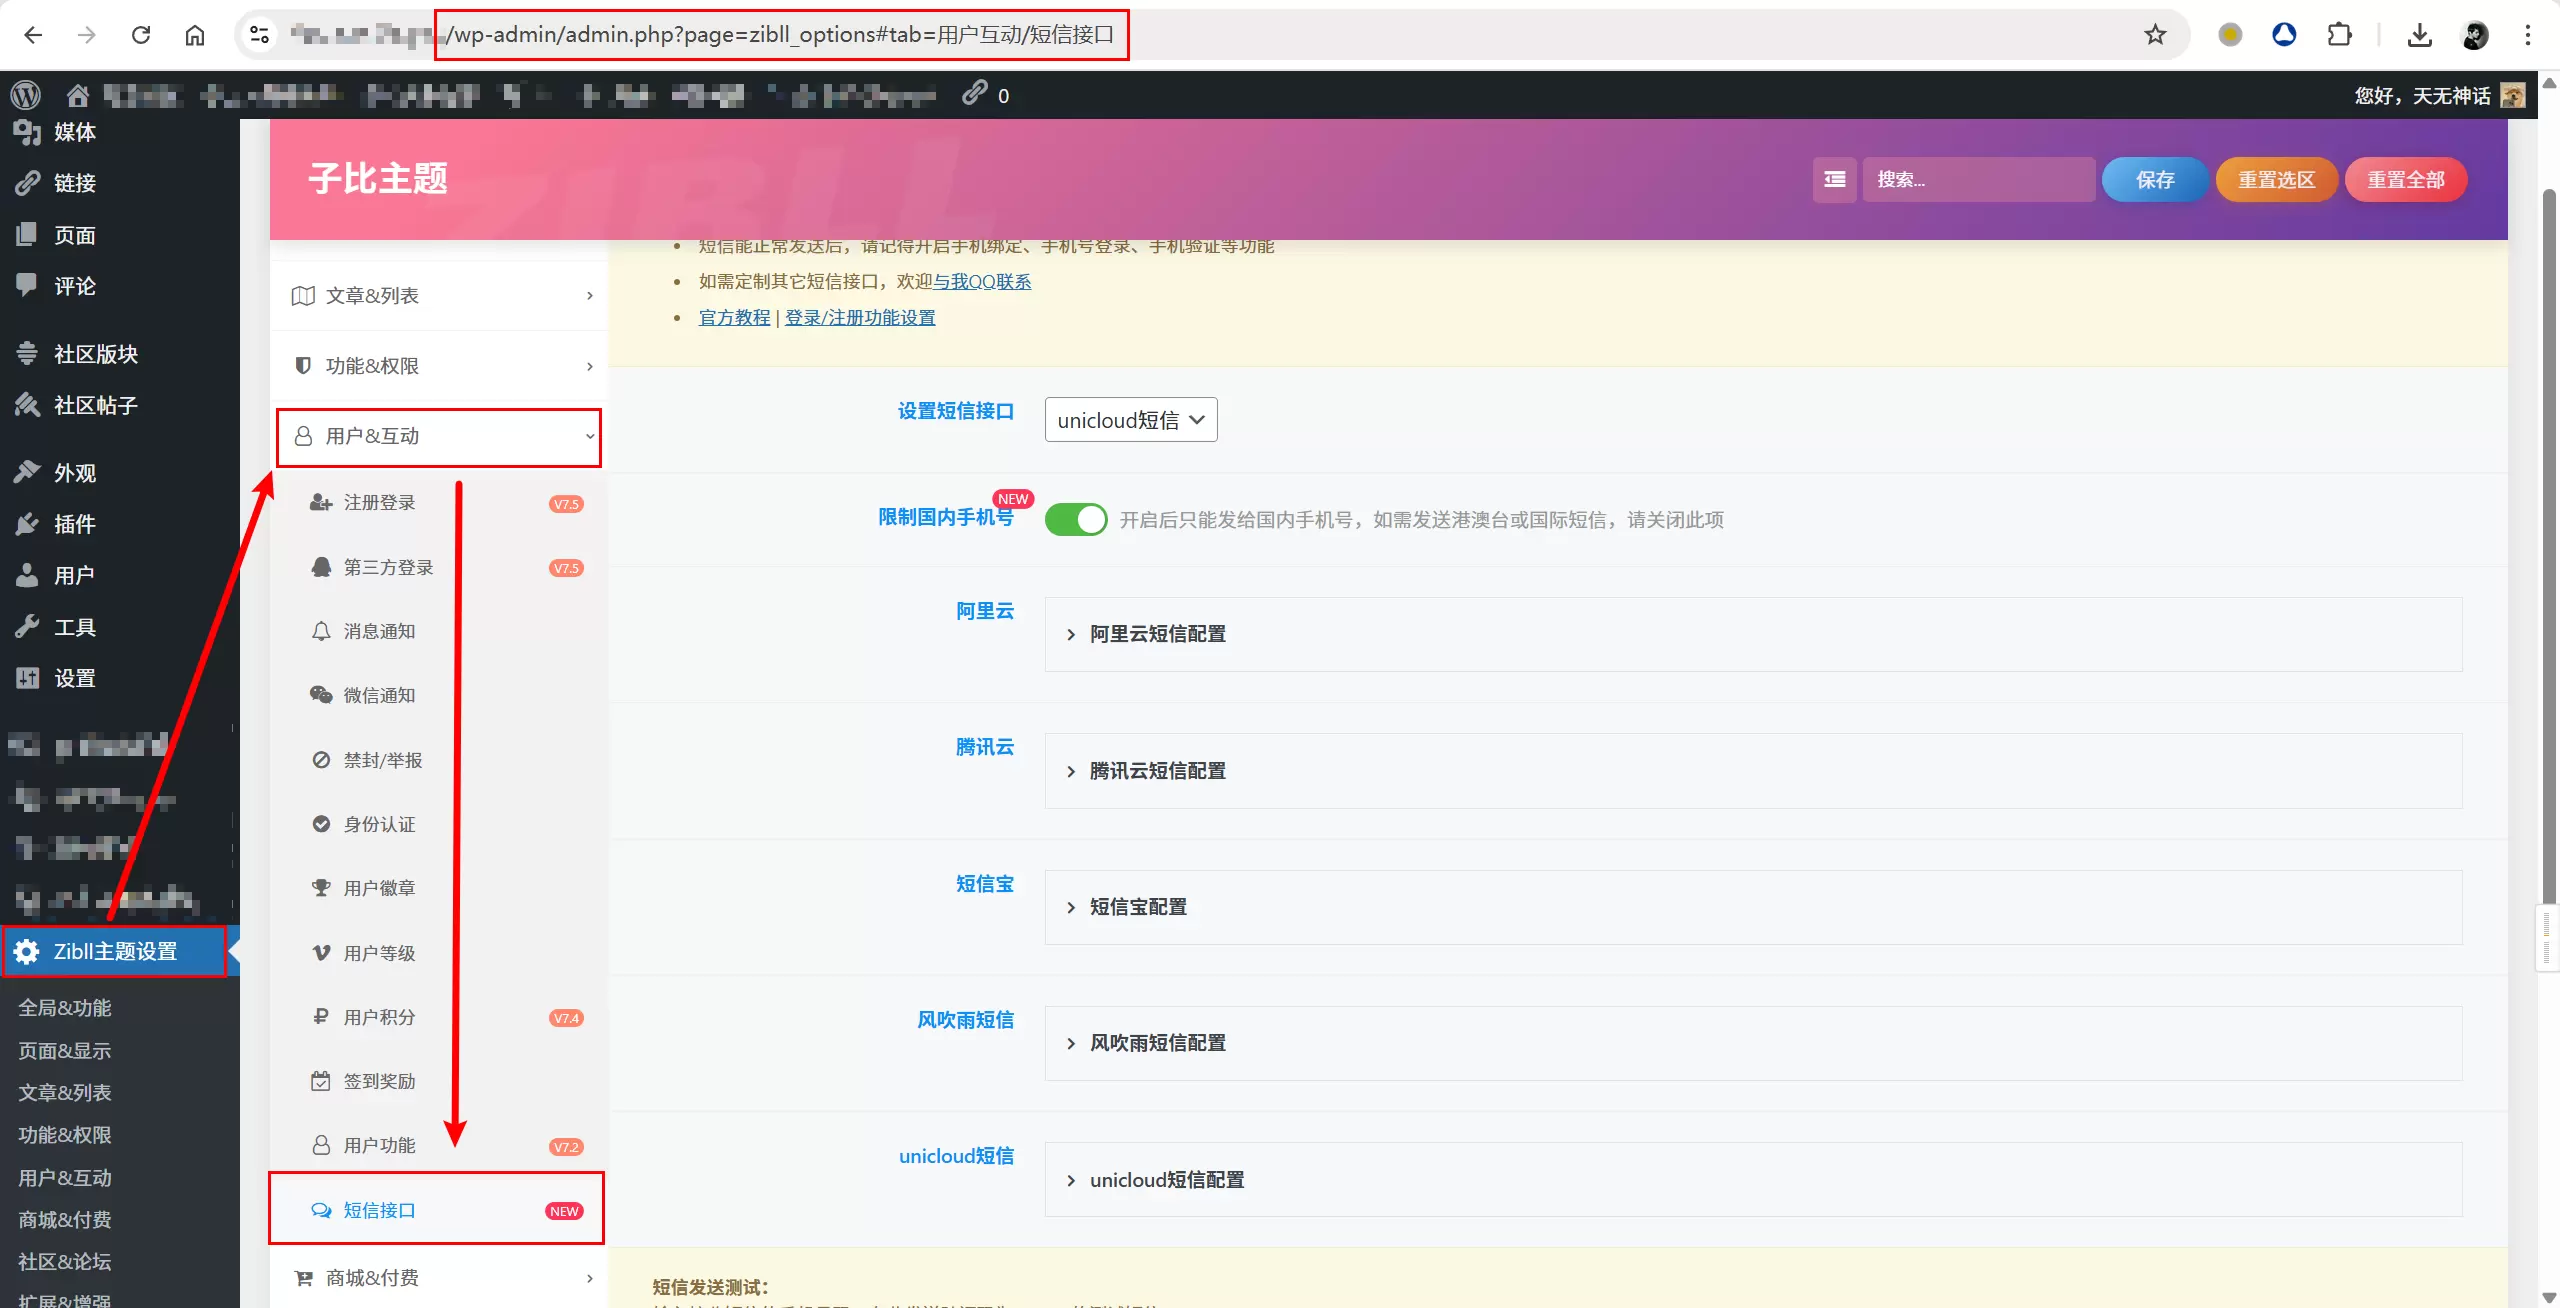Image resolution: width=2560 pixels, height=1308 pixels.
Task: Click the link icon in admin bar
Action: [x=974, y=93]
